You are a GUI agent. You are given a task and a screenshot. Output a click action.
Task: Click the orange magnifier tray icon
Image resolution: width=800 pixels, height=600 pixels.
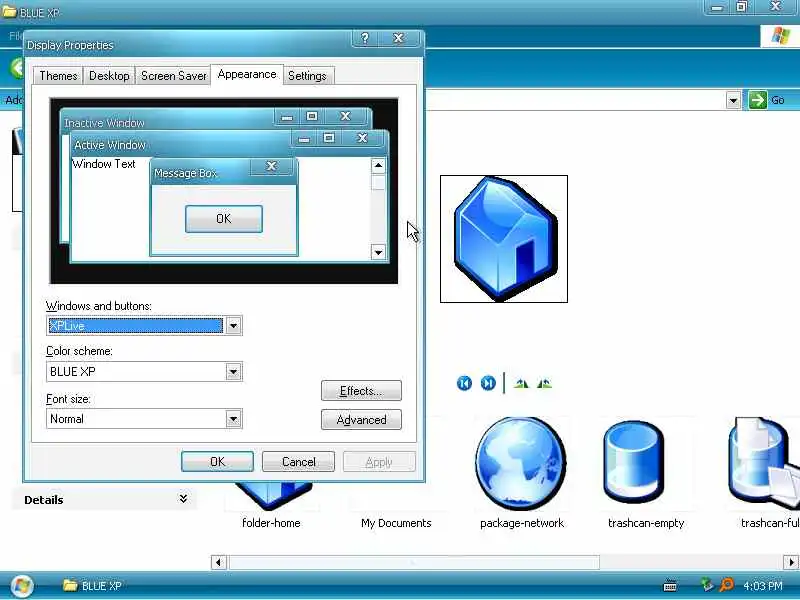coord(726,585)
